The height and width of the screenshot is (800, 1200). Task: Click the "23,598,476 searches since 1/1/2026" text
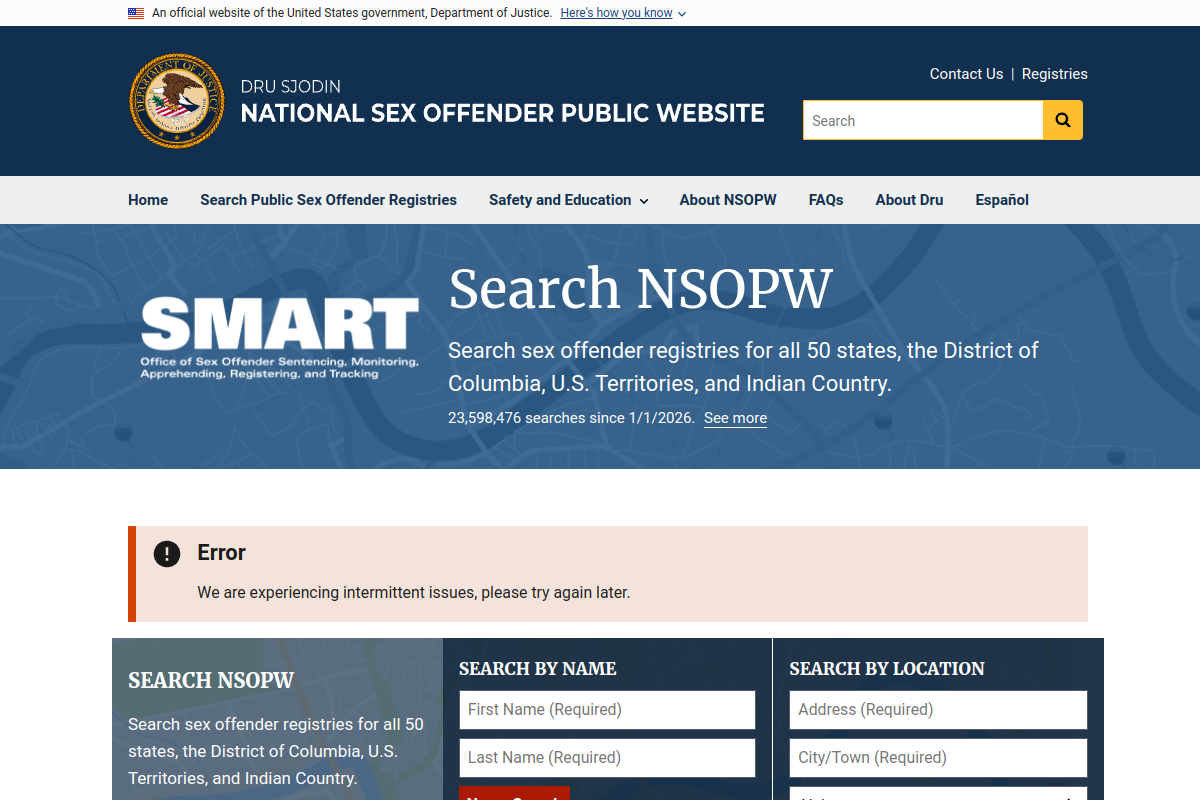click(571, 418)
